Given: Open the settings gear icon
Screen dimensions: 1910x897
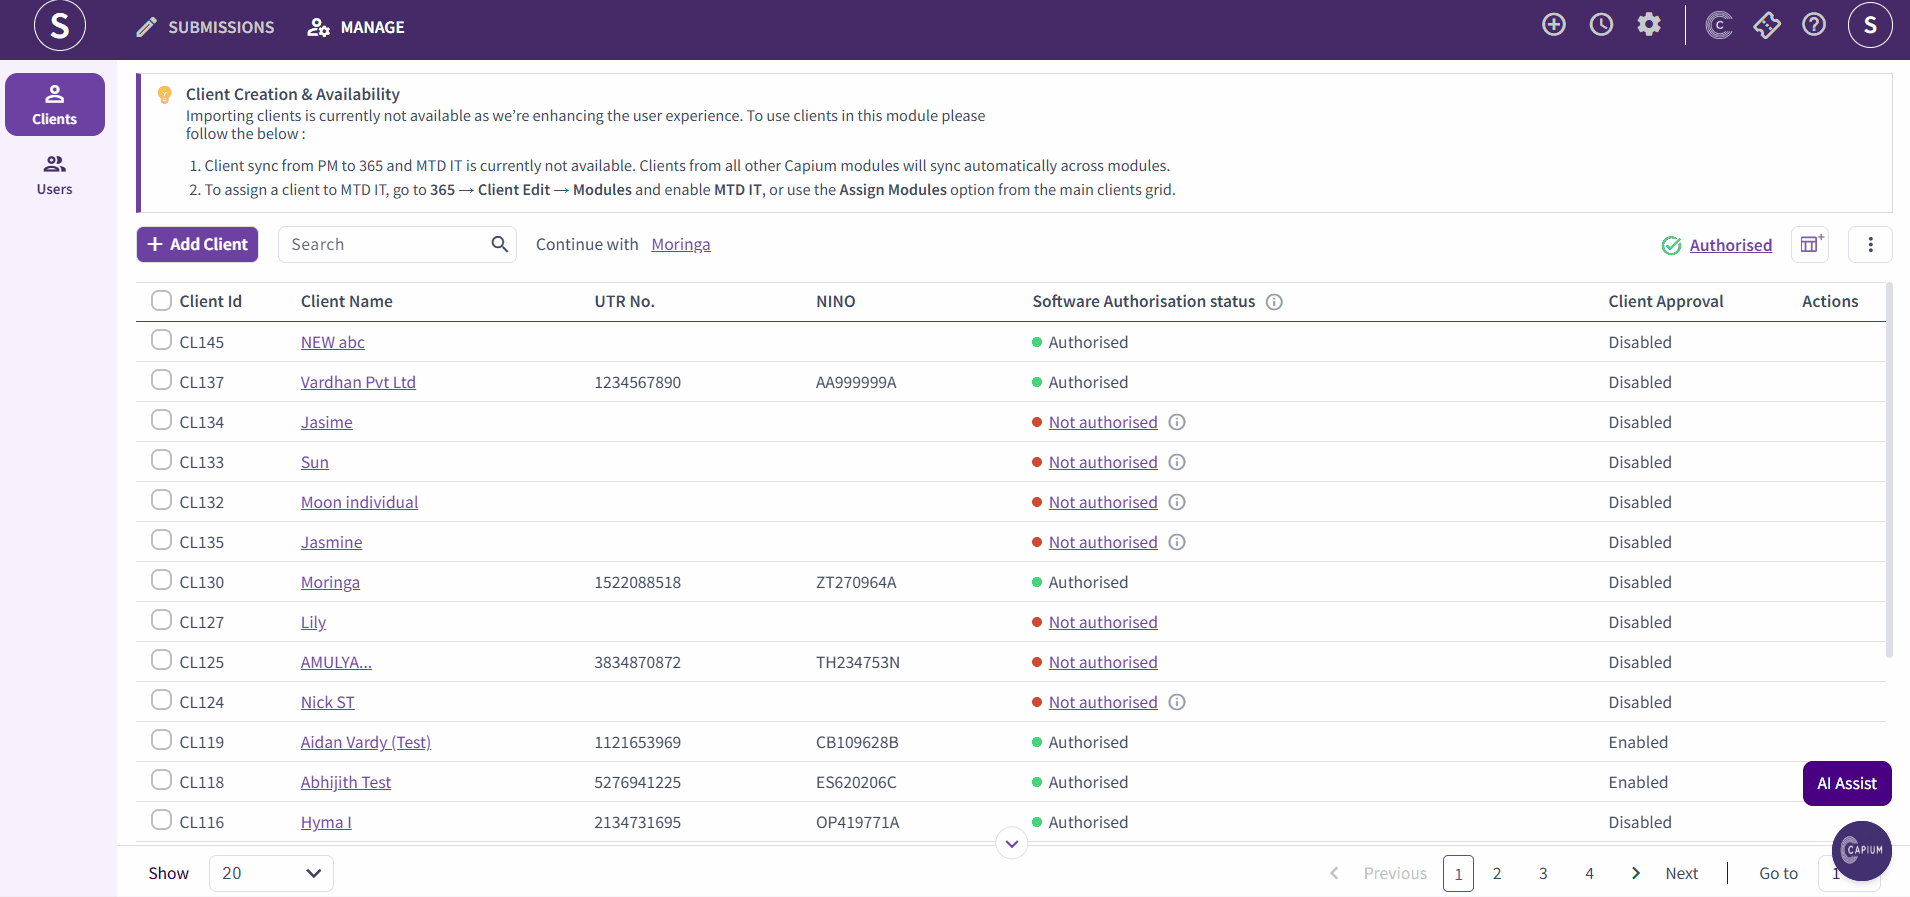Looking at the screenshot, I should tap(1649, 25).
